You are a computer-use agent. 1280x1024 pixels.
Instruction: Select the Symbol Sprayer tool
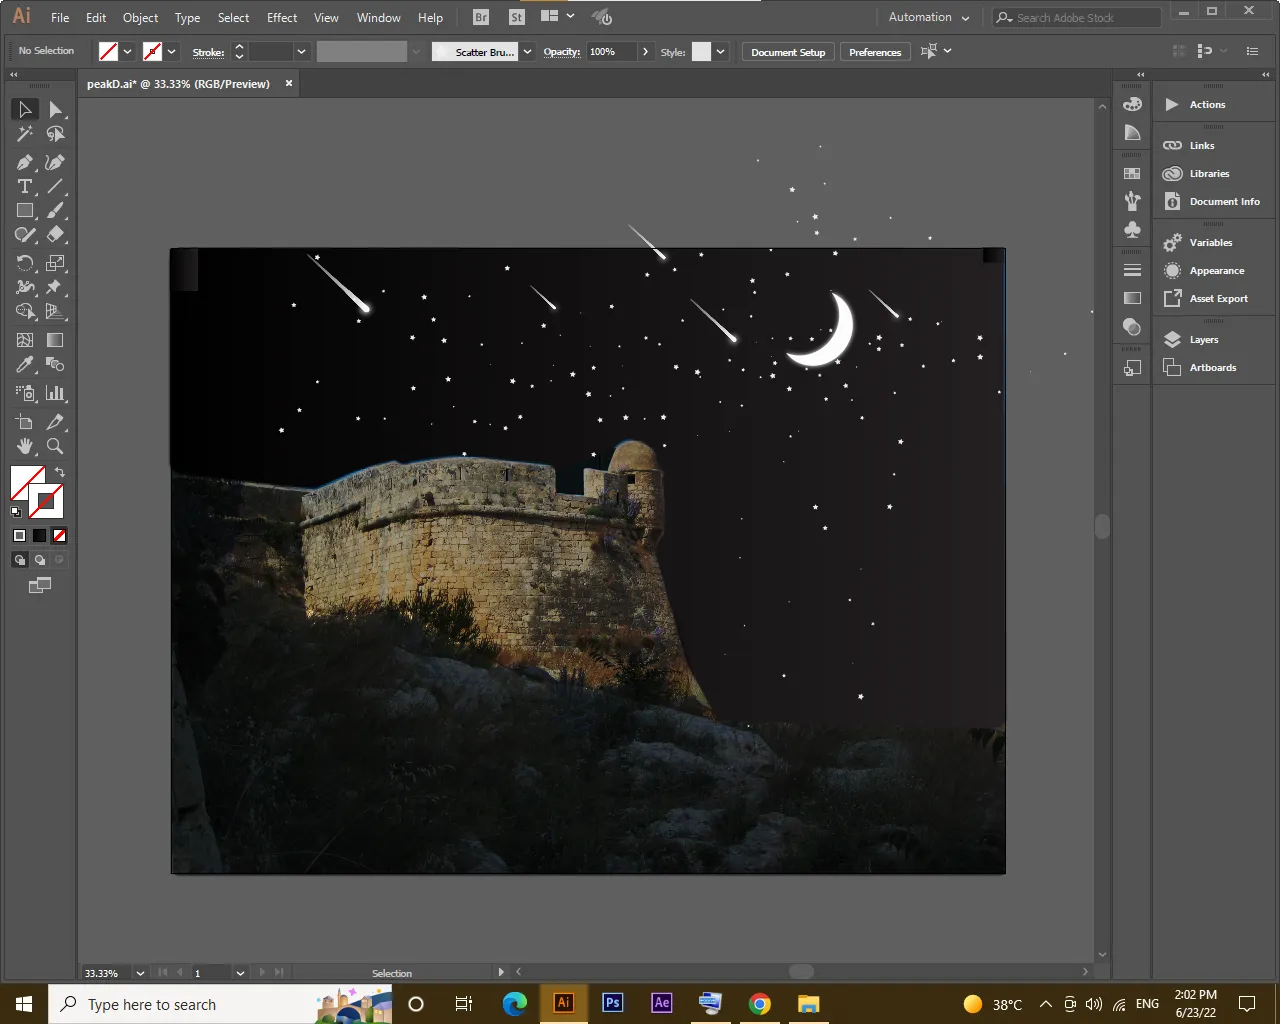point(25,393)
